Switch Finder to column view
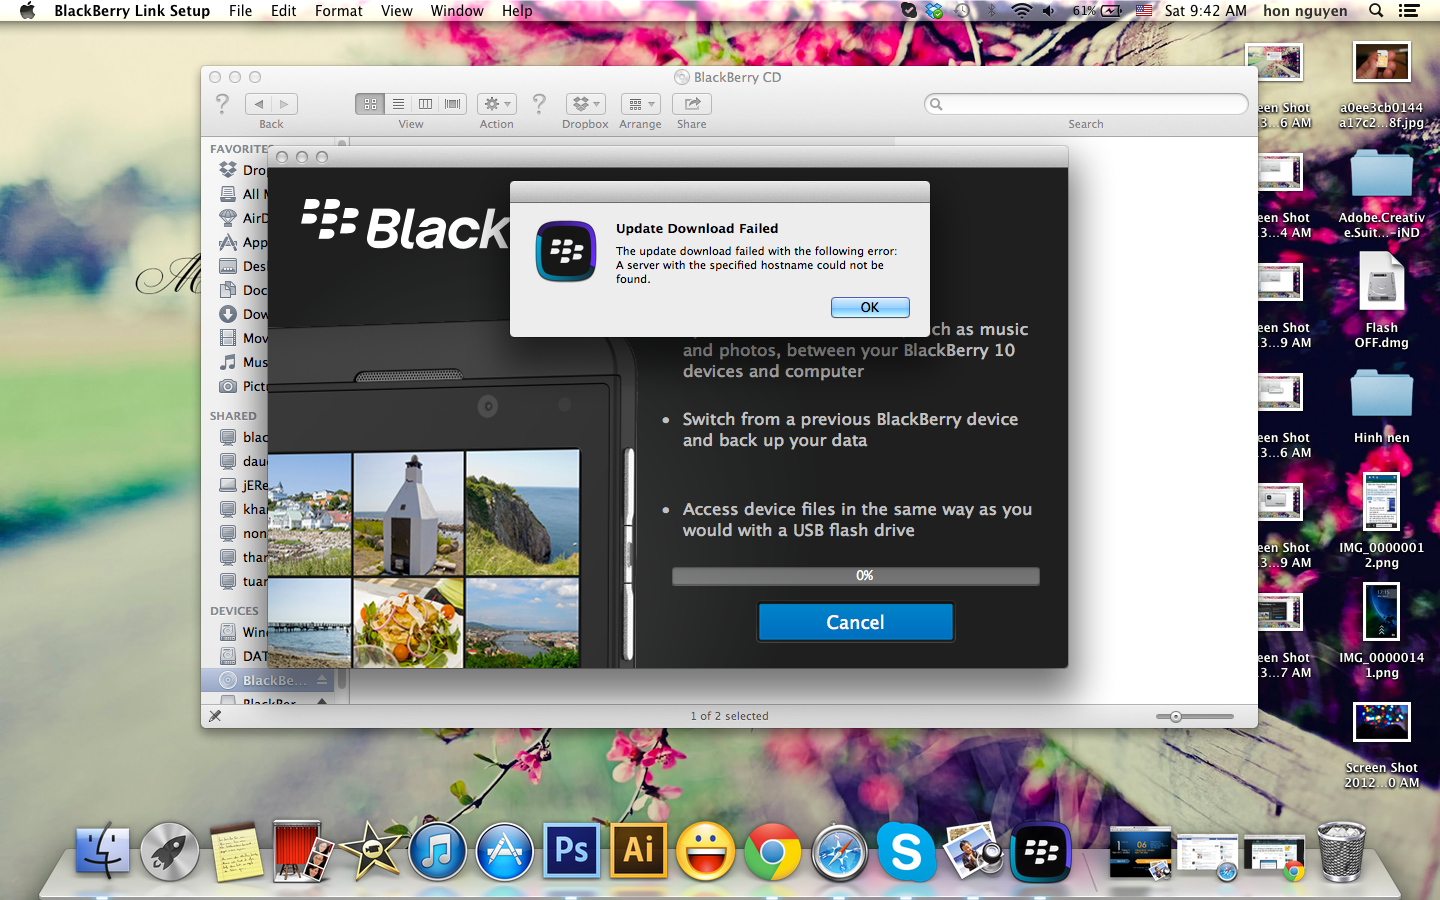 [425, 104]
